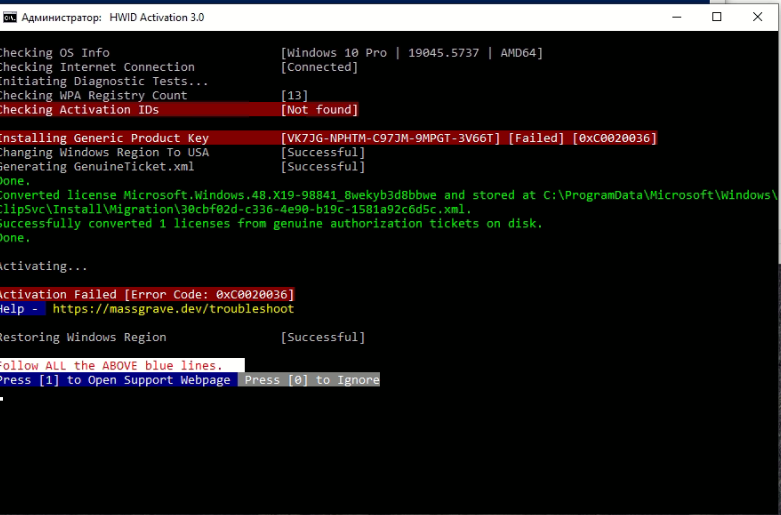Click the '[Not found]' status
781x515 pixels.
(319, 110)
